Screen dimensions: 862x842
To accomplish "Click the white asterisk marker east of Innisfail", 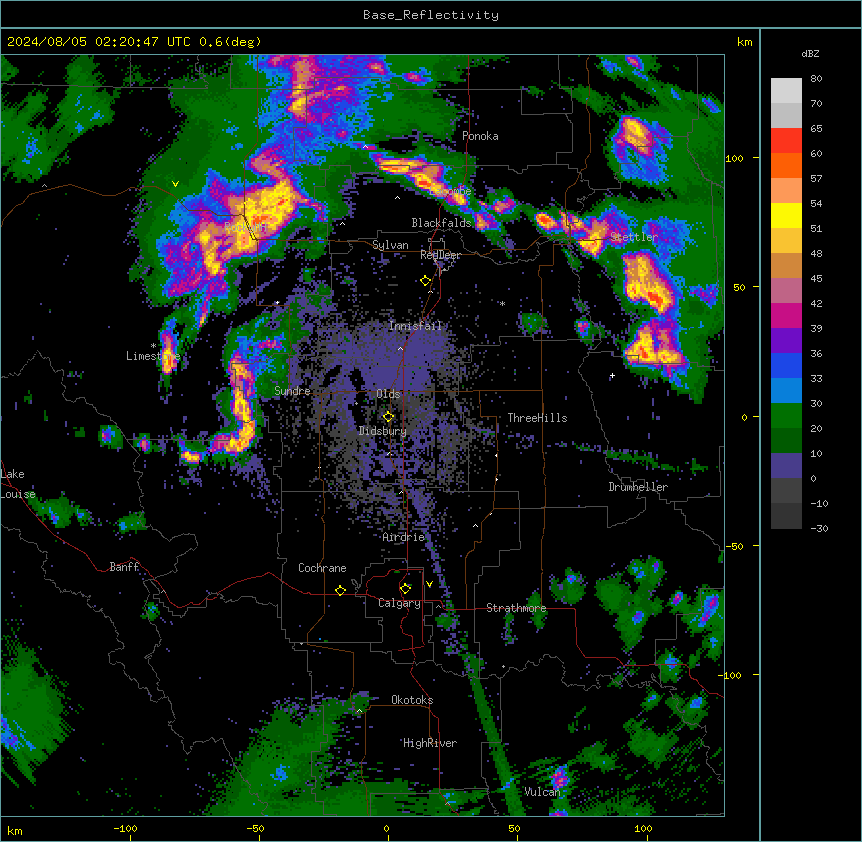I will tap(502, 303).
